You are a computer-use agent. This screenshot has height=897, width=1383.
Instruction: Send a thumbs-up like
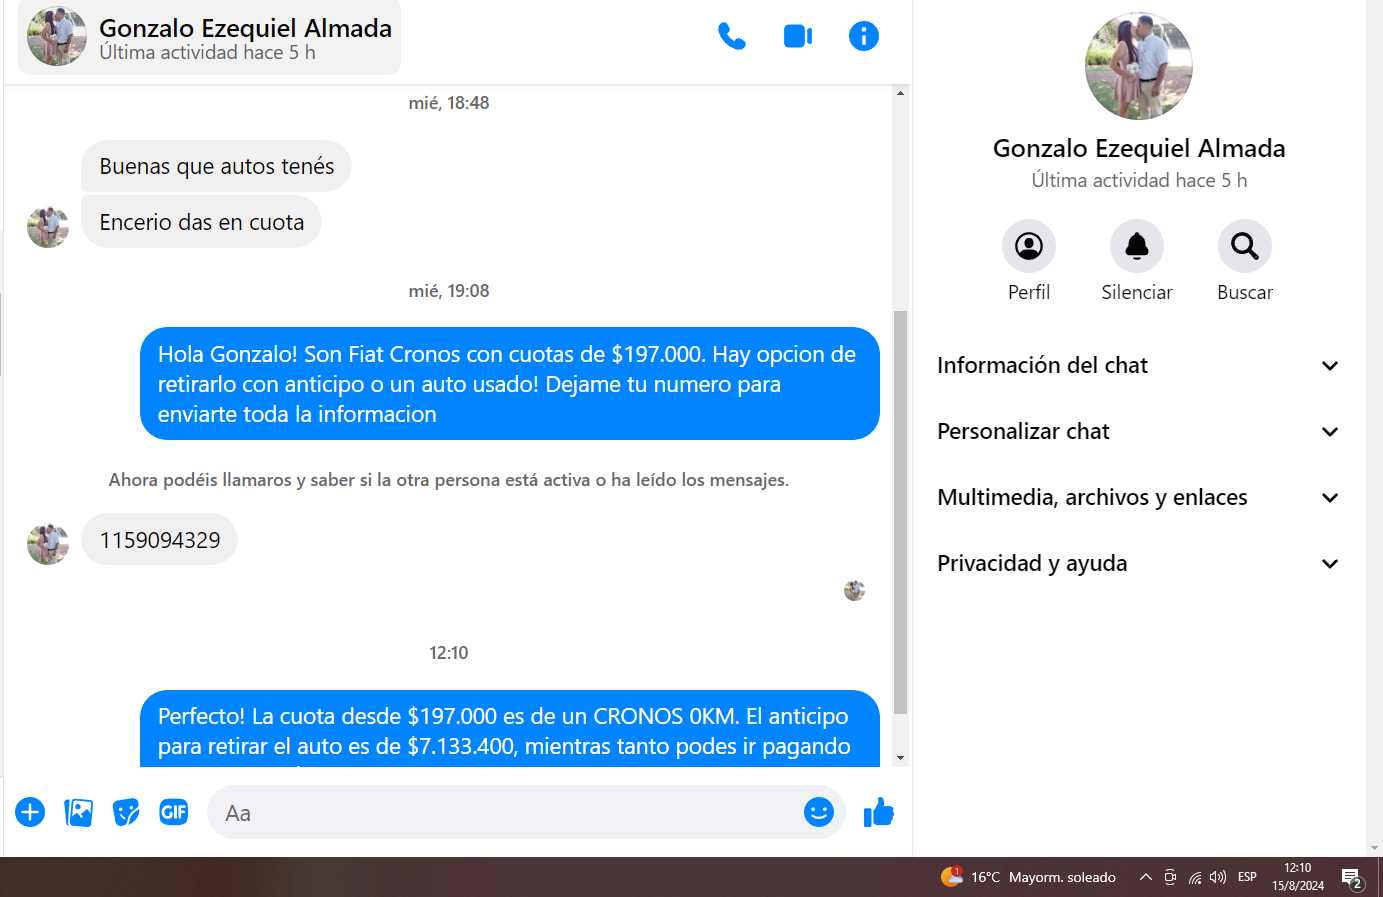point(879,812)
